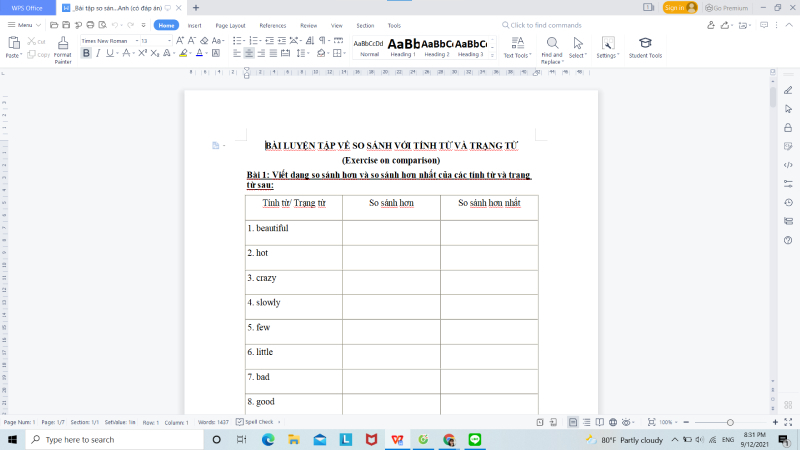Apply the Normal style
800x450 pixels.
point(369,47)
